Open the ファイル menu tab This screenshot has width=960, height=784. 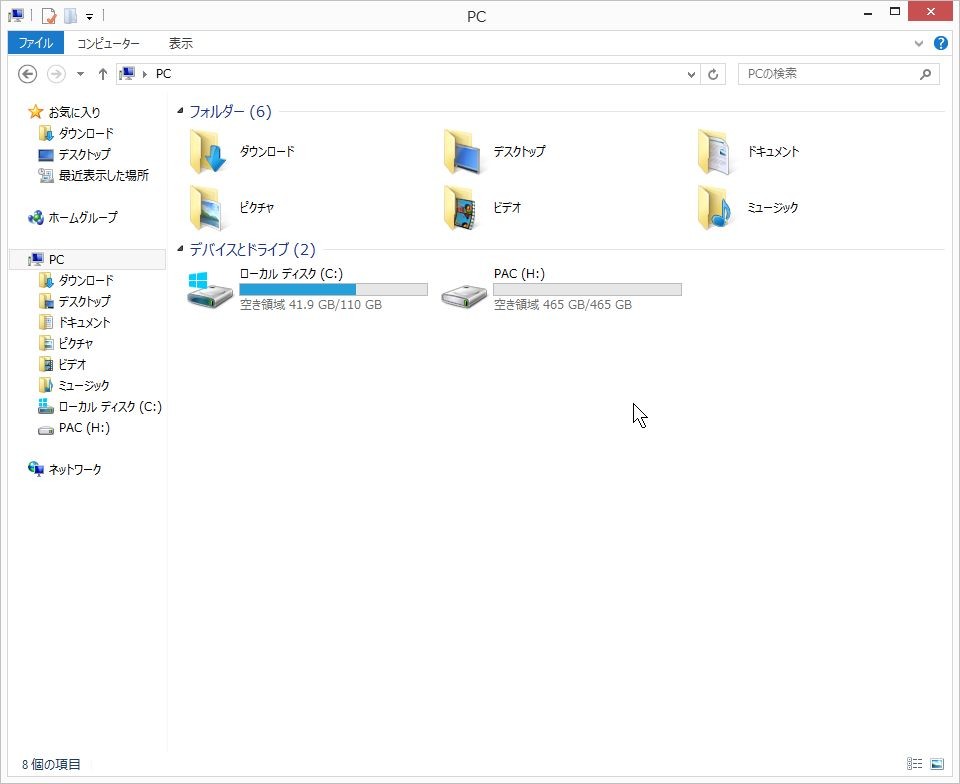point(36,43)
